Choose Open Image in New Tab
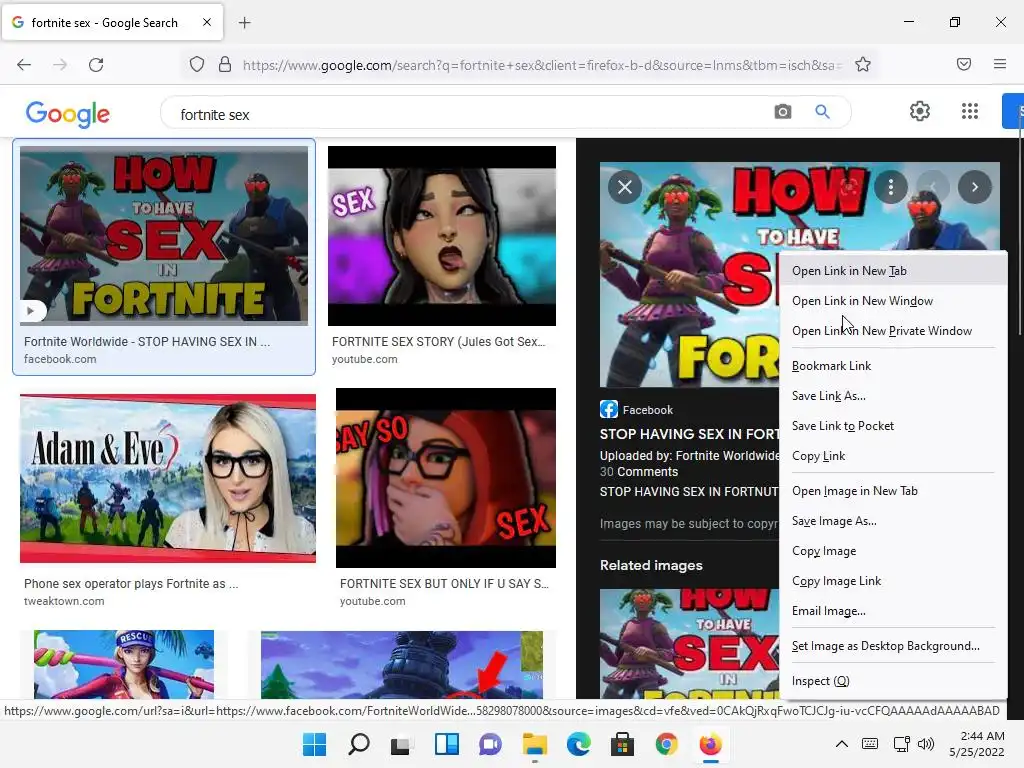Image resolution: width=1024 pixels, height=768 pixels. point(893,490)
